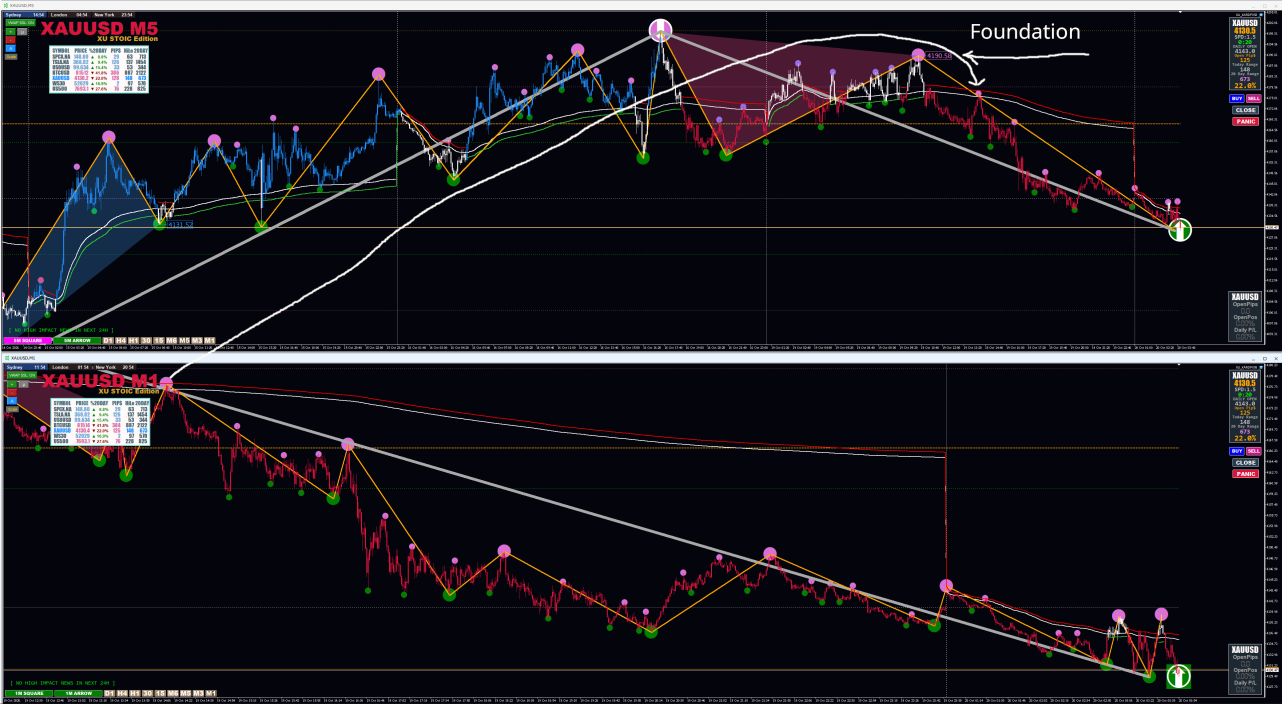Toggle 1M SQUARE button in M1 chart

point(29,693)
